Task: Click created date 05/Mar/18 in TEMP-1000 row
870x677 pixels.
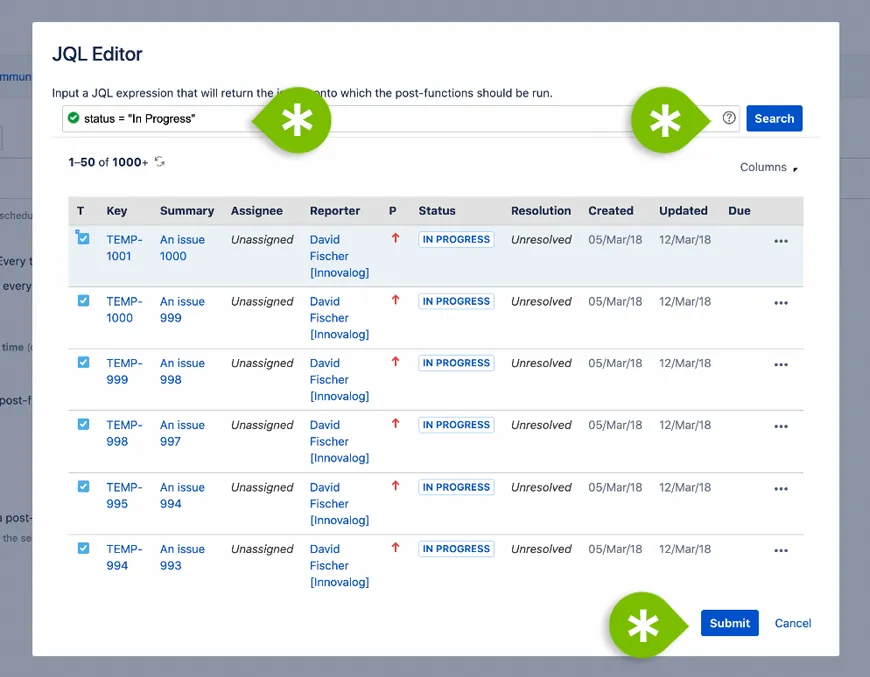Action: [615, 301]
